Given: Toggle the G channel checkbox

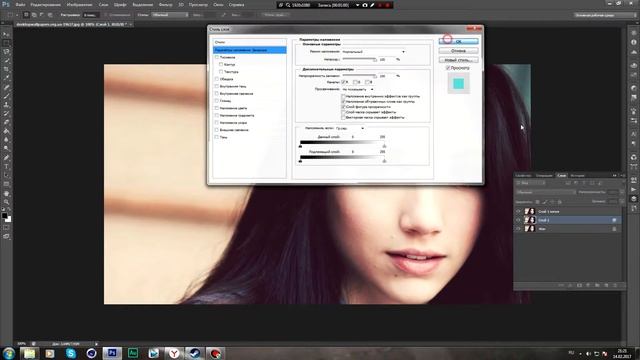Looking at the screenshot, I should pos(356,82).
